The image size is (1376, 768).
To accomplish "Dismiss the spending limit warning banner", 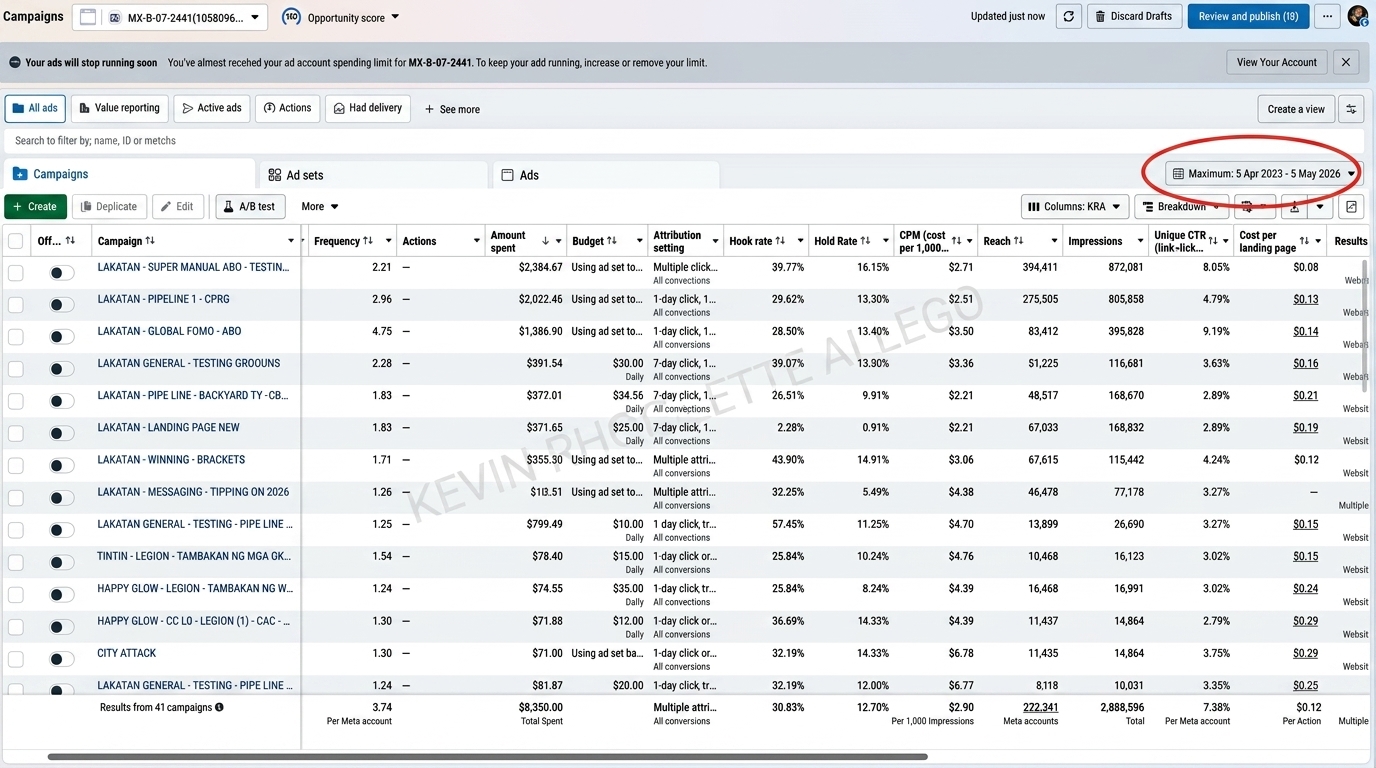I will tap(1346, 62).
